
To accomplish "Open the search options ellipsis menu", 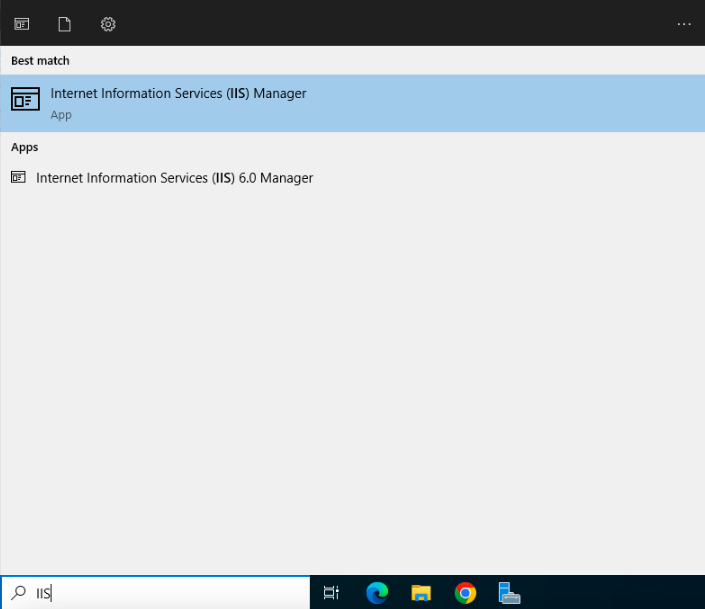I will pos(684,24).
